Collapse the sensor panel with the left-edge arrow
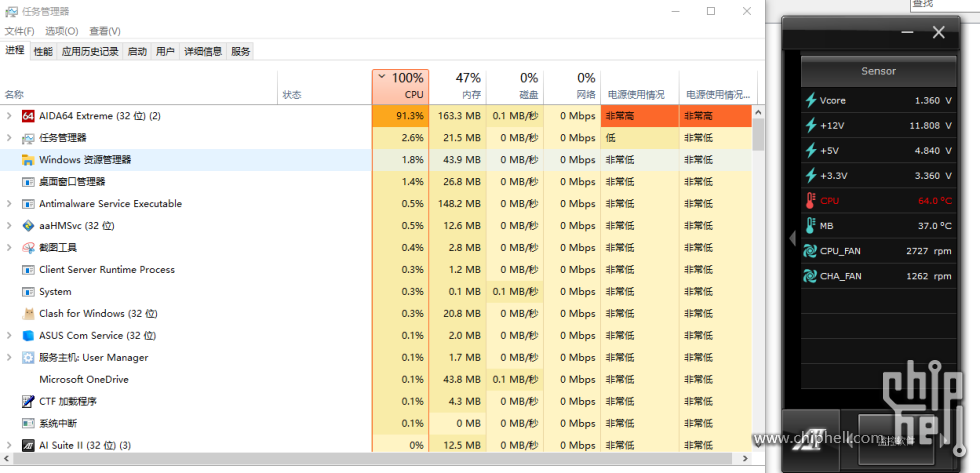The image size is (980, 473). pos(792,238)
